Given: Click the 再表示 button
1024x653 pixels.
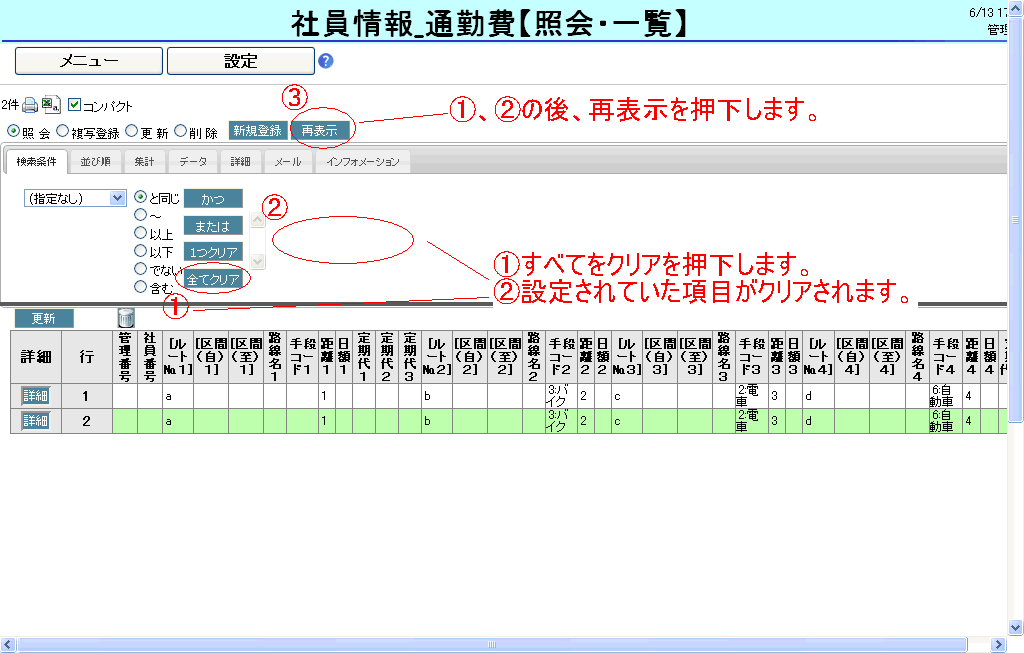Looking at the screenshot, I should coord(319,130).
